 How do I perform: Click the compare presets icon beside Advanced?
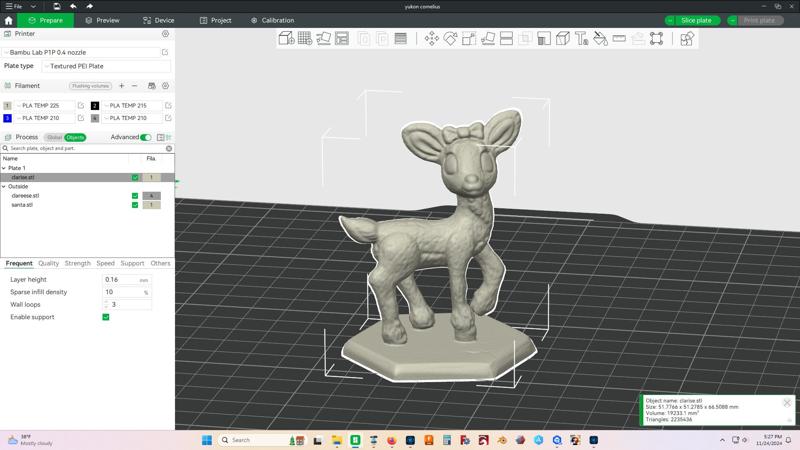(x=161, y=137)
